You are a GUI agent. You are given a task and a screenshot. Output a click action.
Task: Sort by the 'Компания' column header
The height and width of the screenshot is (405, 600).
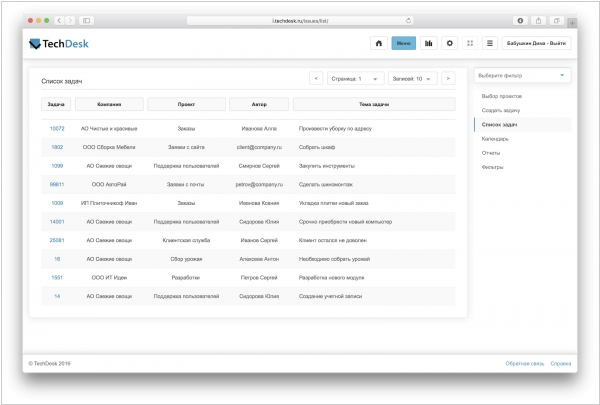pos(110,104)
